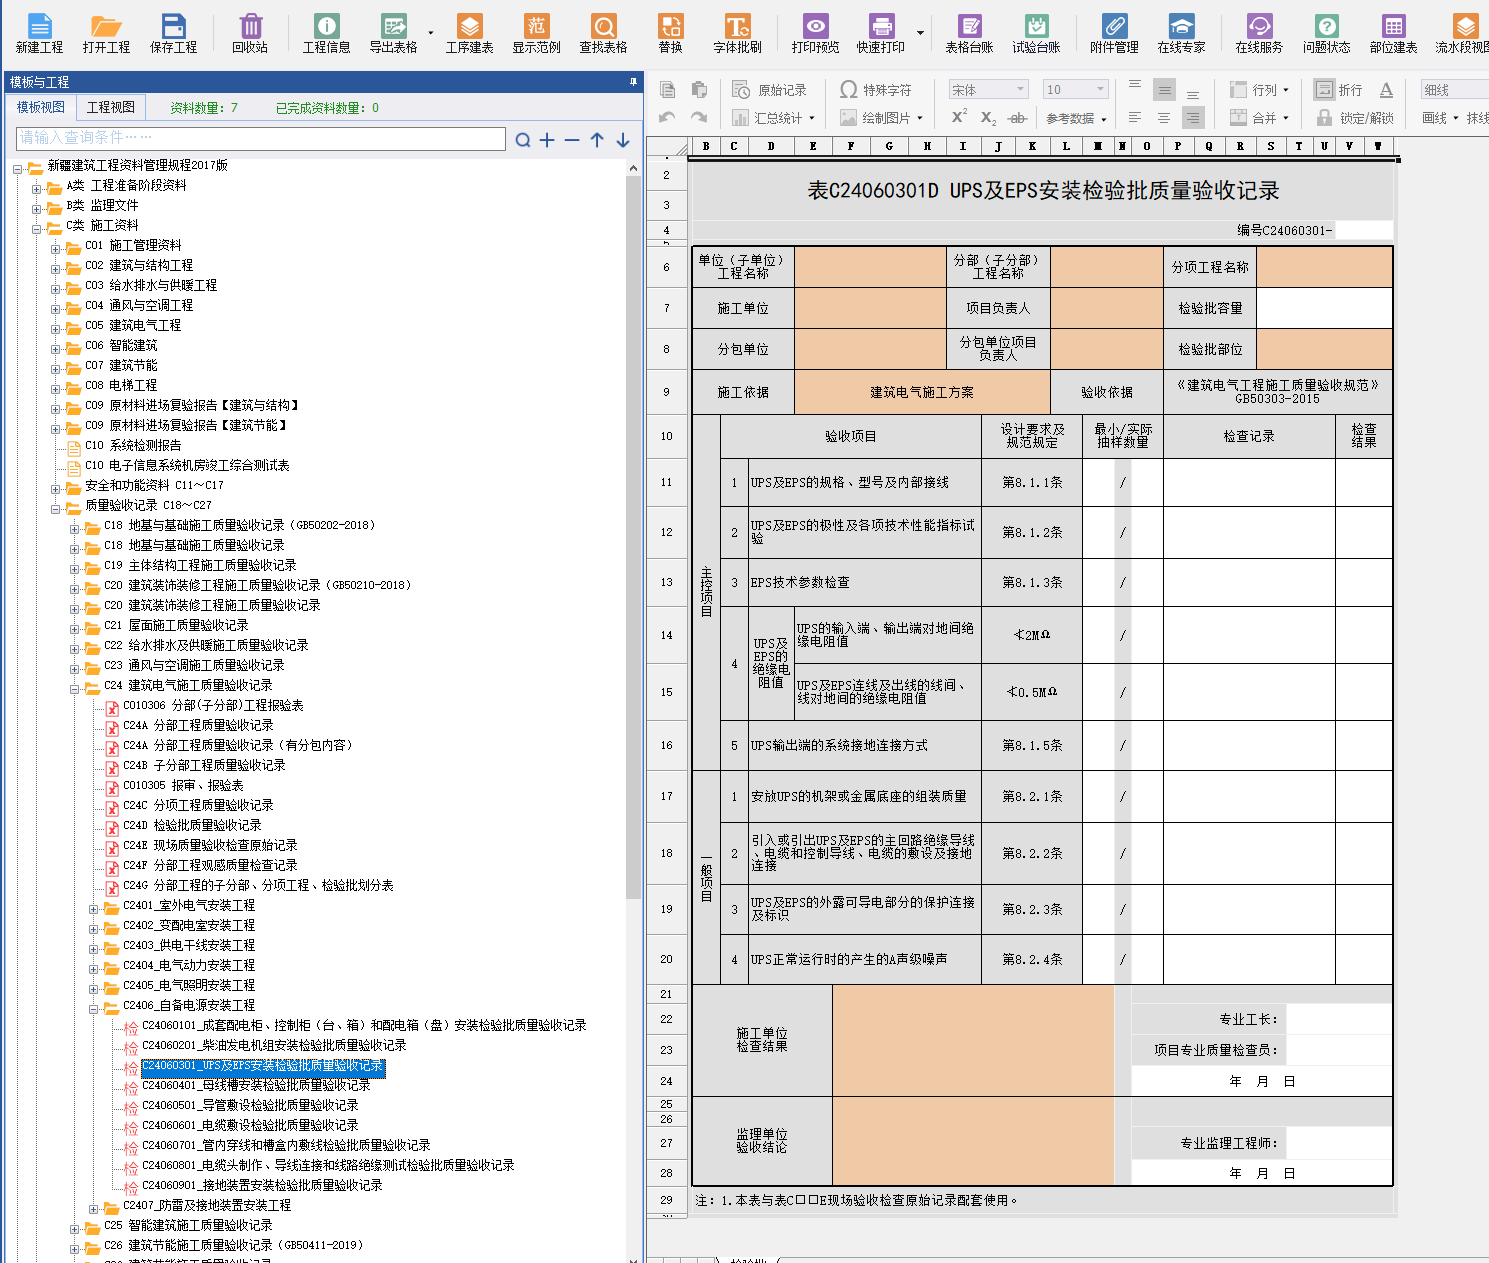Open the 试验台账 test ledger

tap(1037, 34)
